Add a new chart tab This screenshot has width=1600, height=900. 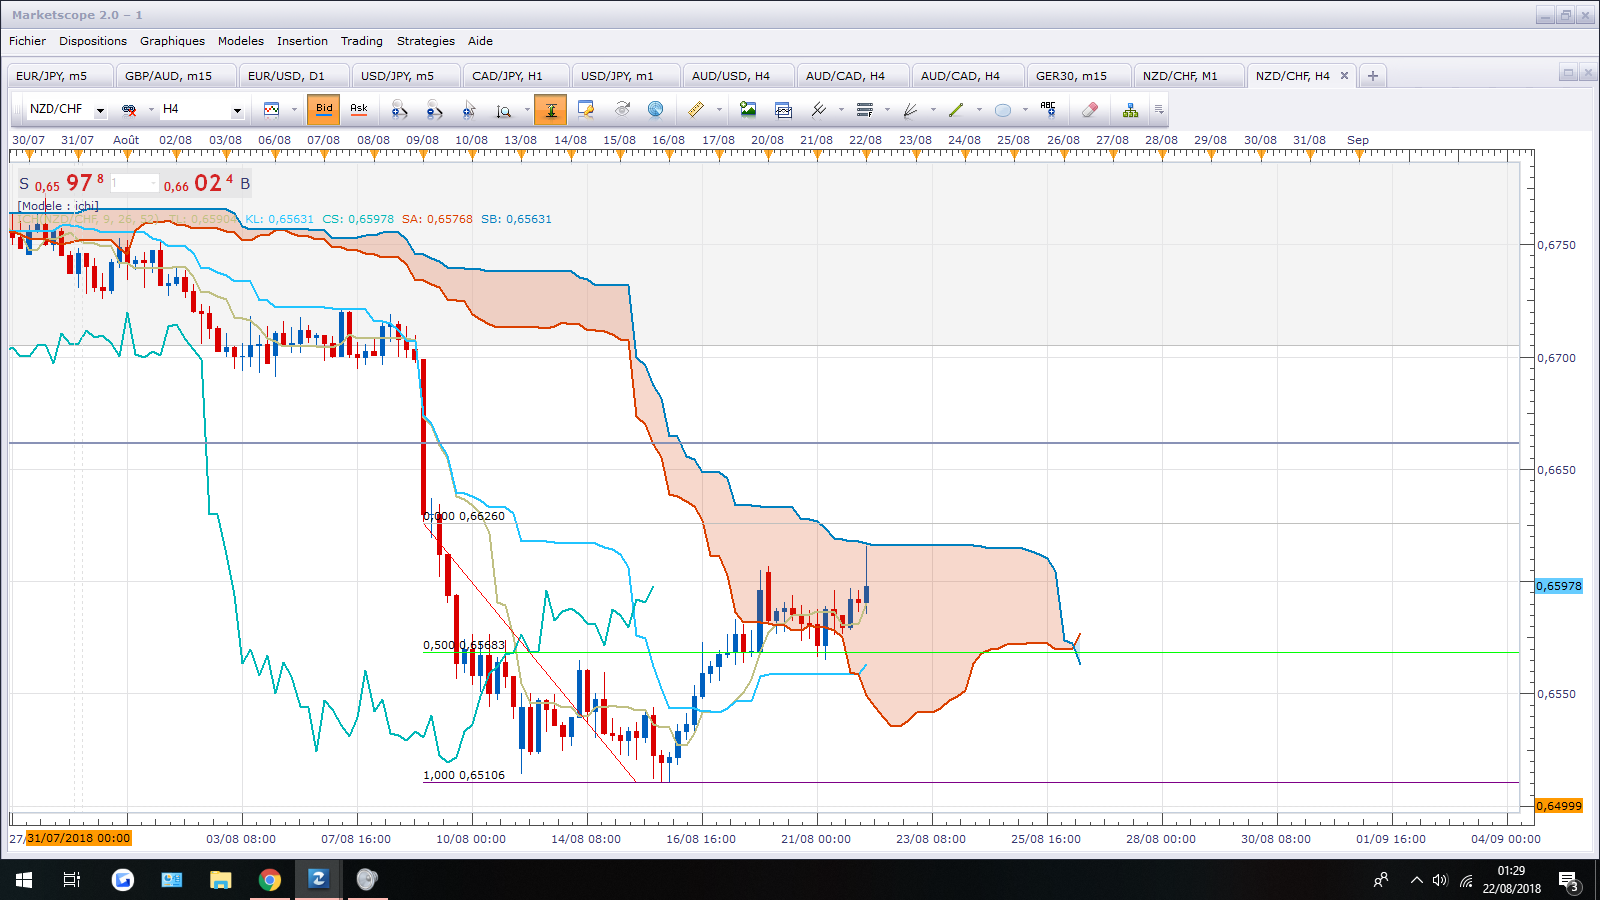[x=1373, y=76]
